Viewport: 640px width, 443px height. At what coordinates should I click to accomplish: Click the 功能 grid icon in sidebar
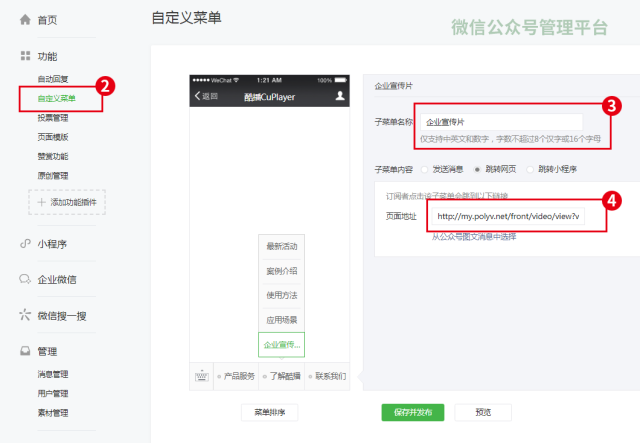(x=25, y=56)
